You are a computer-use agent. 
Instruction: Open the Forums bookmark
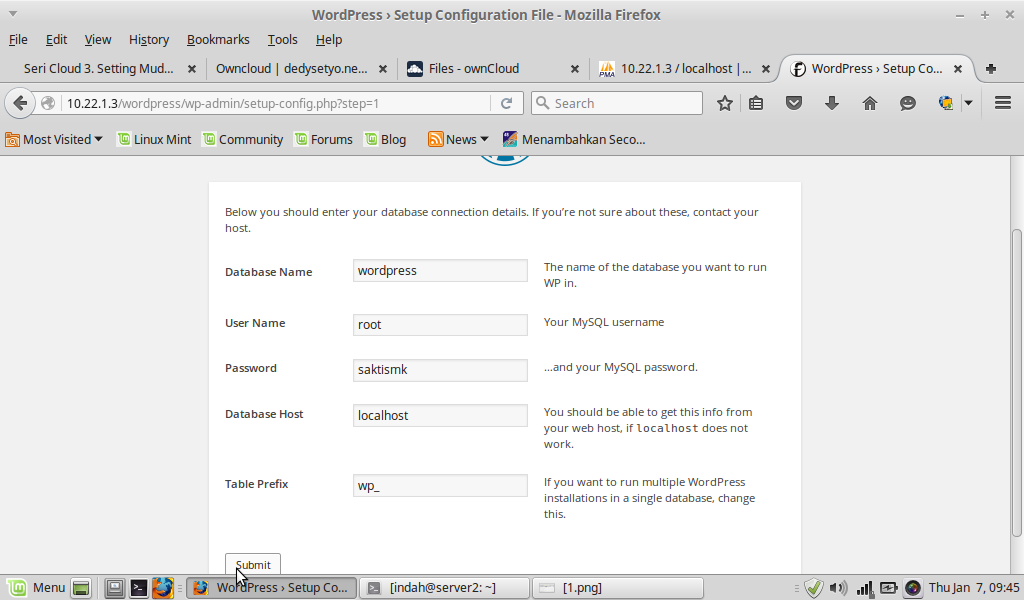click(x=323, y=139)
